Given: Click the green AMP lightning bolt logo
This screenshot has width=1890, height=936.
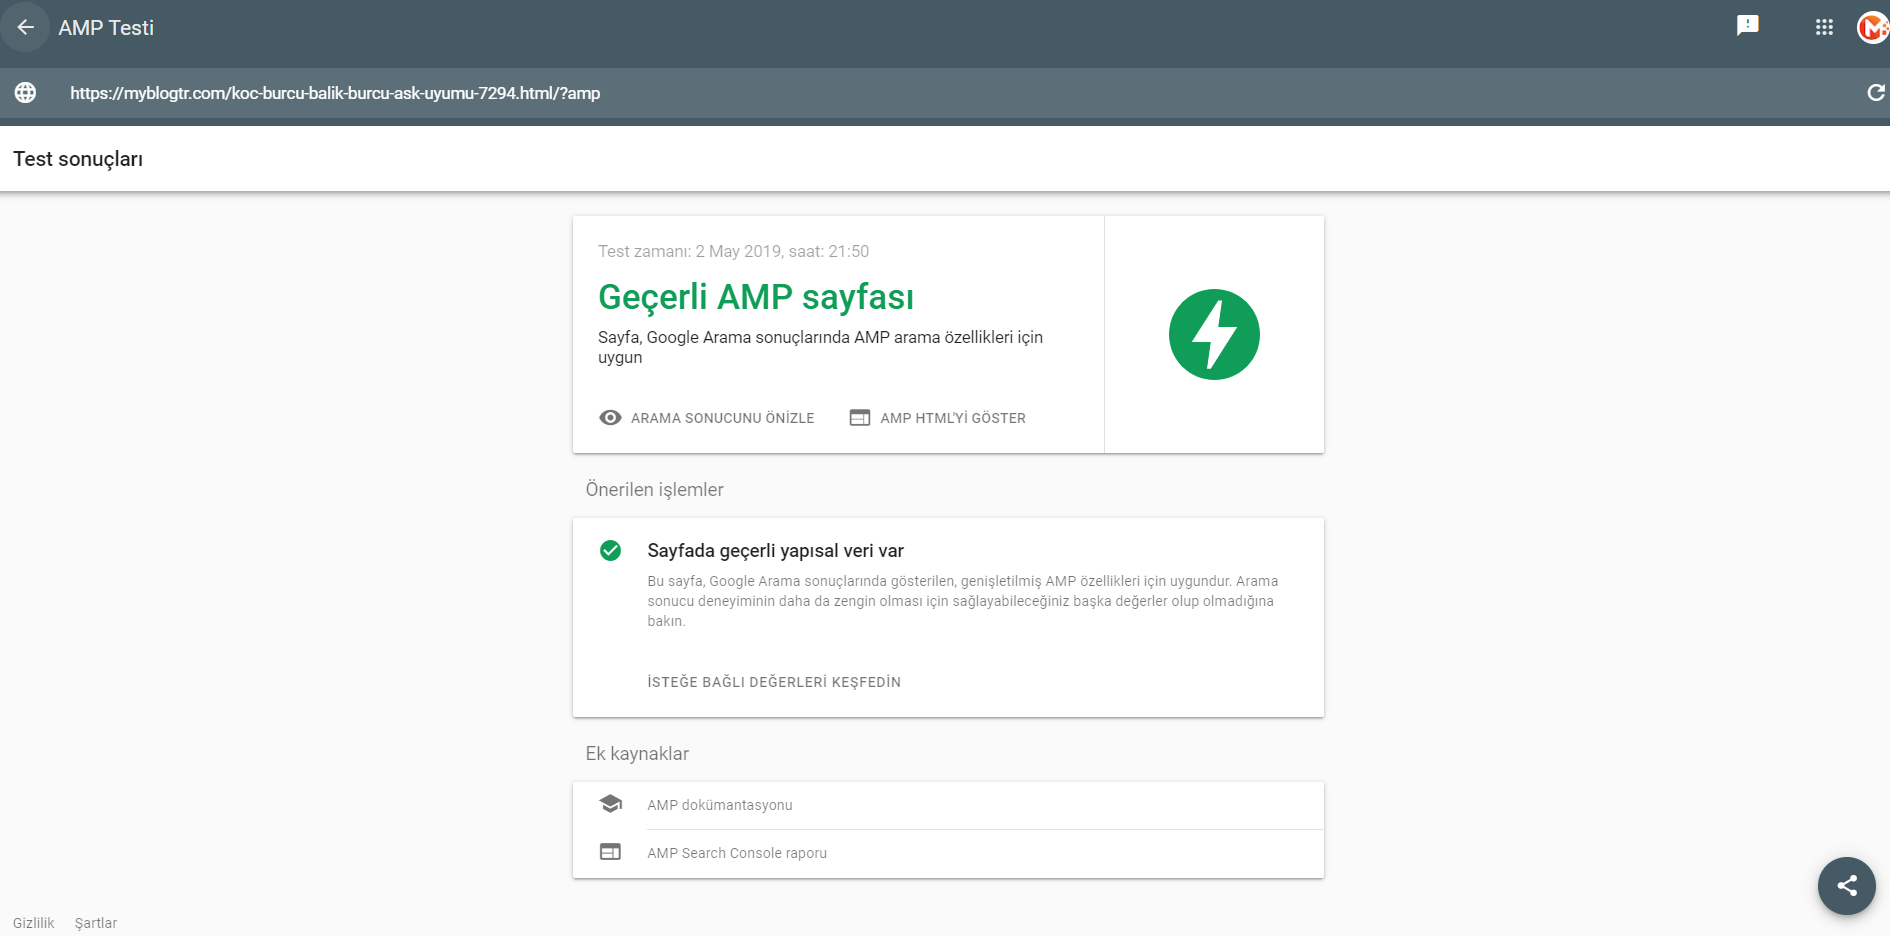Looking at the screenshot, I should click(1214, 334).
